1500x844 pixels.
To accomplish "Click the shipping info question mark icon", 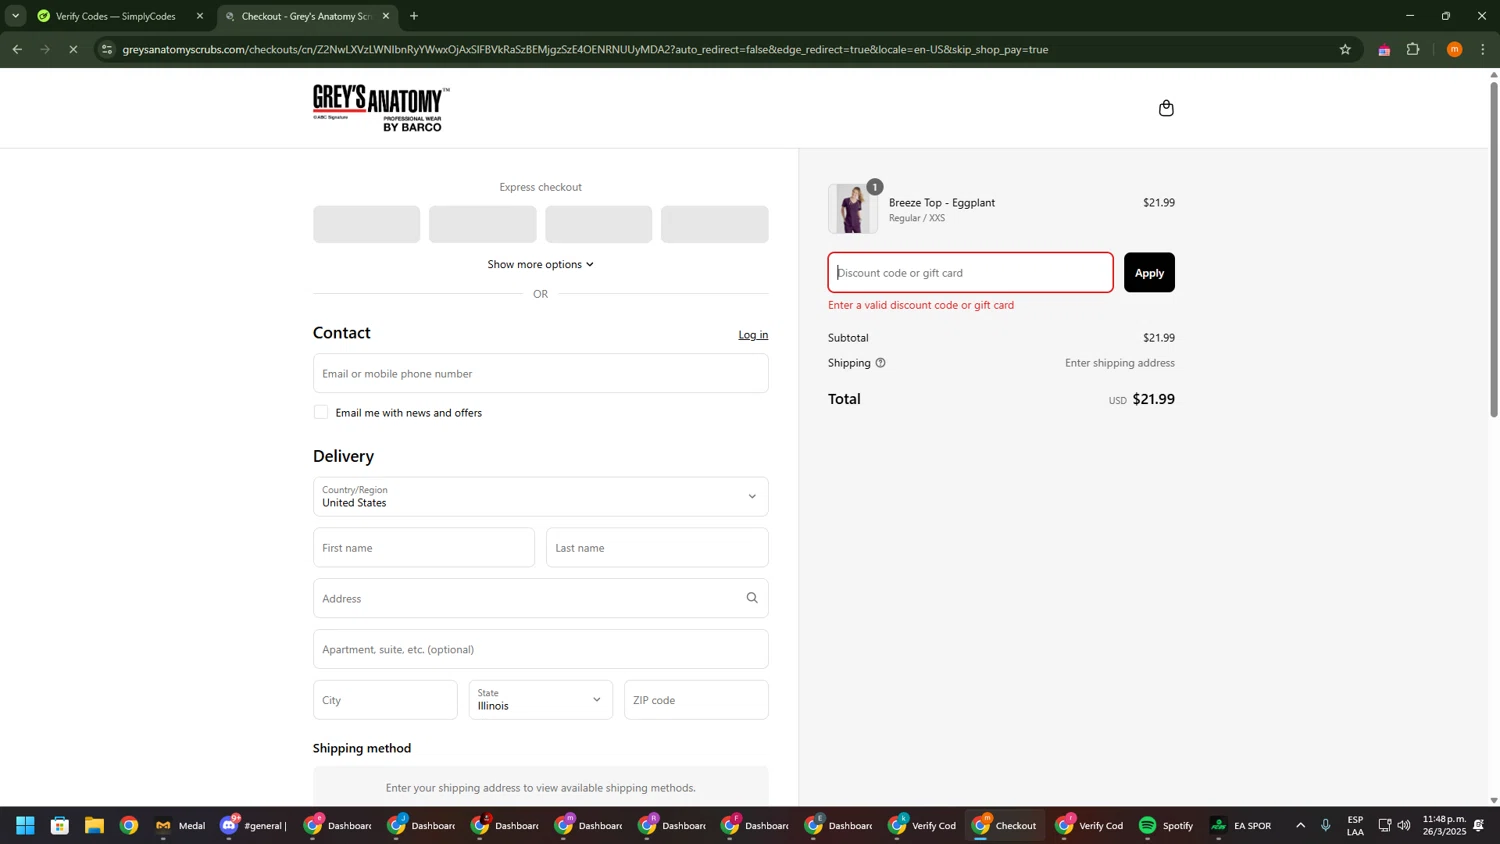I will [880, 363].
